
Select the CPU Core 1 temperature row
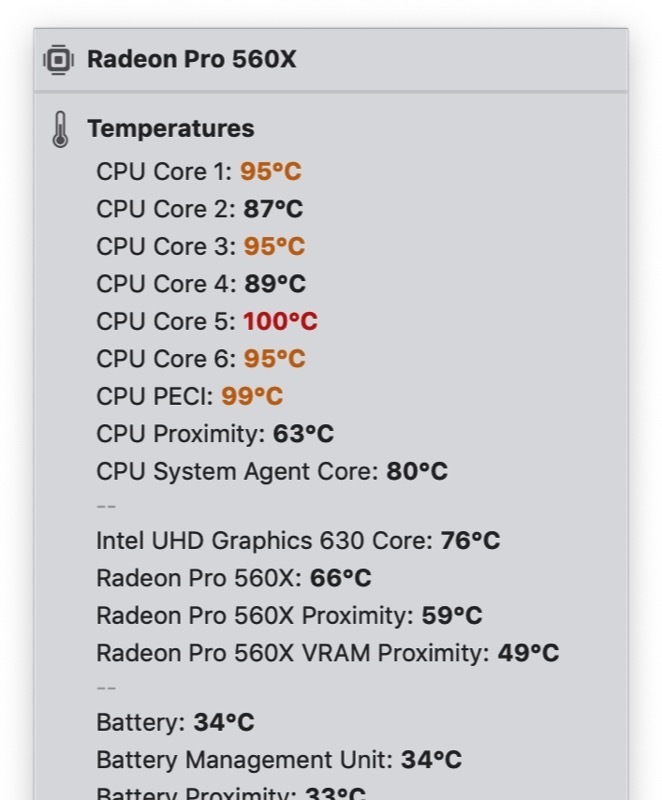[x=198, y=172]
